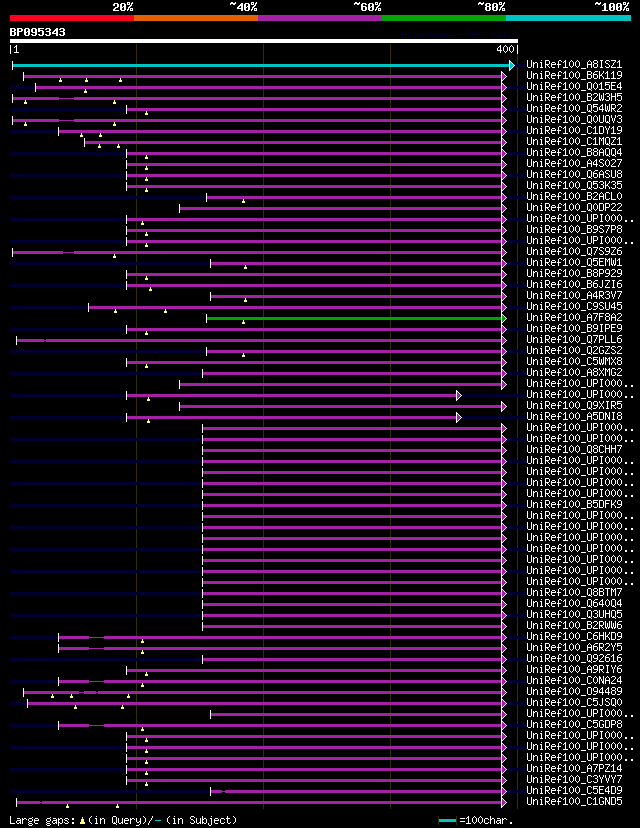This screenshot has height=828, width=640.
Task: Pick the UniRef100_Q8CHH7 hit label
Action: click(x=574, y=449)
